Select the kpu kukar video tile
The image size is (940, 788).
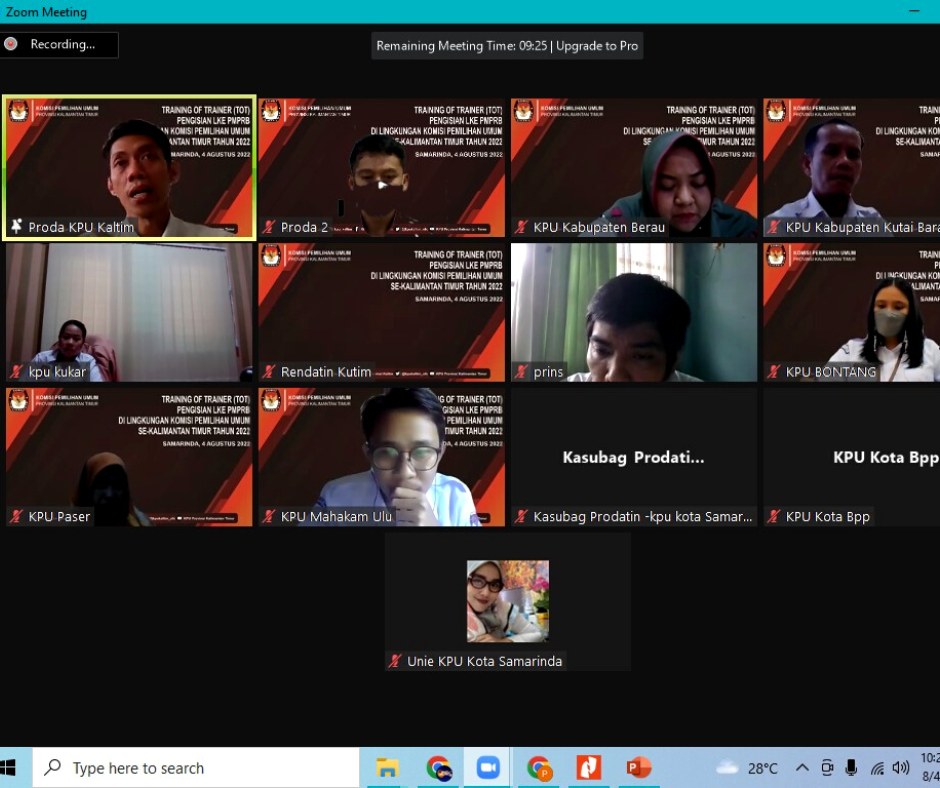click(129, 311)
